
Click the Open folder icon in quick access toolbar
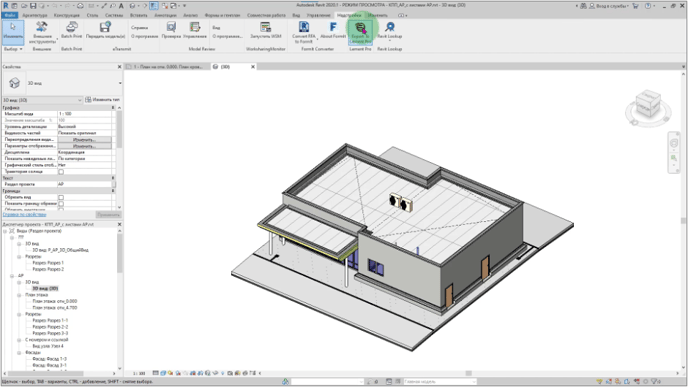click(x=24, y=6)
